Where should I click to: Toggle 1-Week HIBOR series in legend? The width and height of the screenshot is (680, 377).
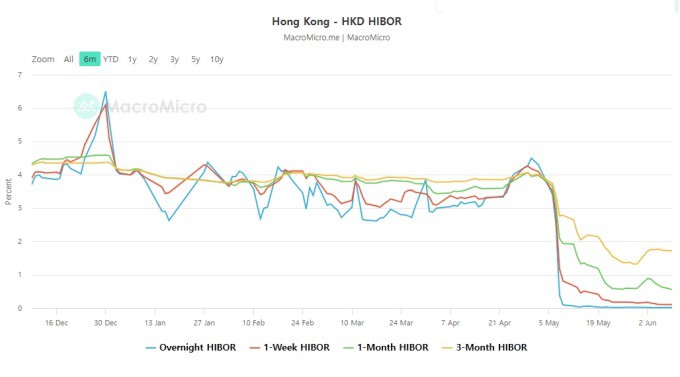(x=290, y=347)
